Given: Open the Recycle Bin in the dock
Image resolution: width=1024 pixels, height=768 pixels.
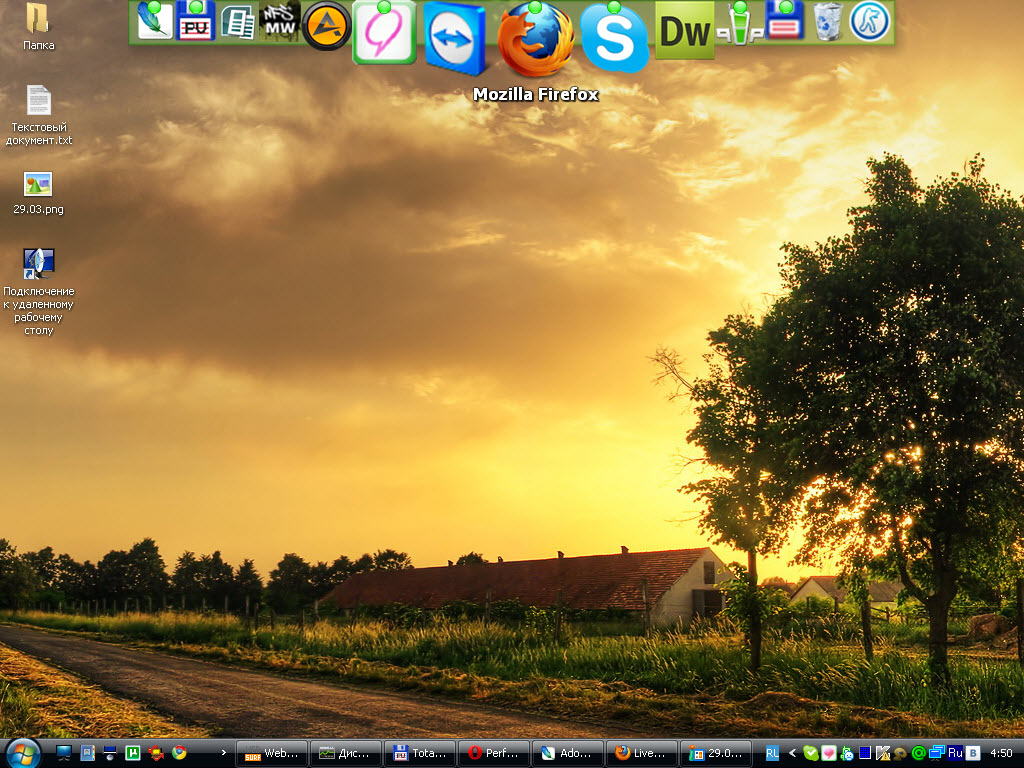Looking at the screenshot, I should [x=828, y=22].
